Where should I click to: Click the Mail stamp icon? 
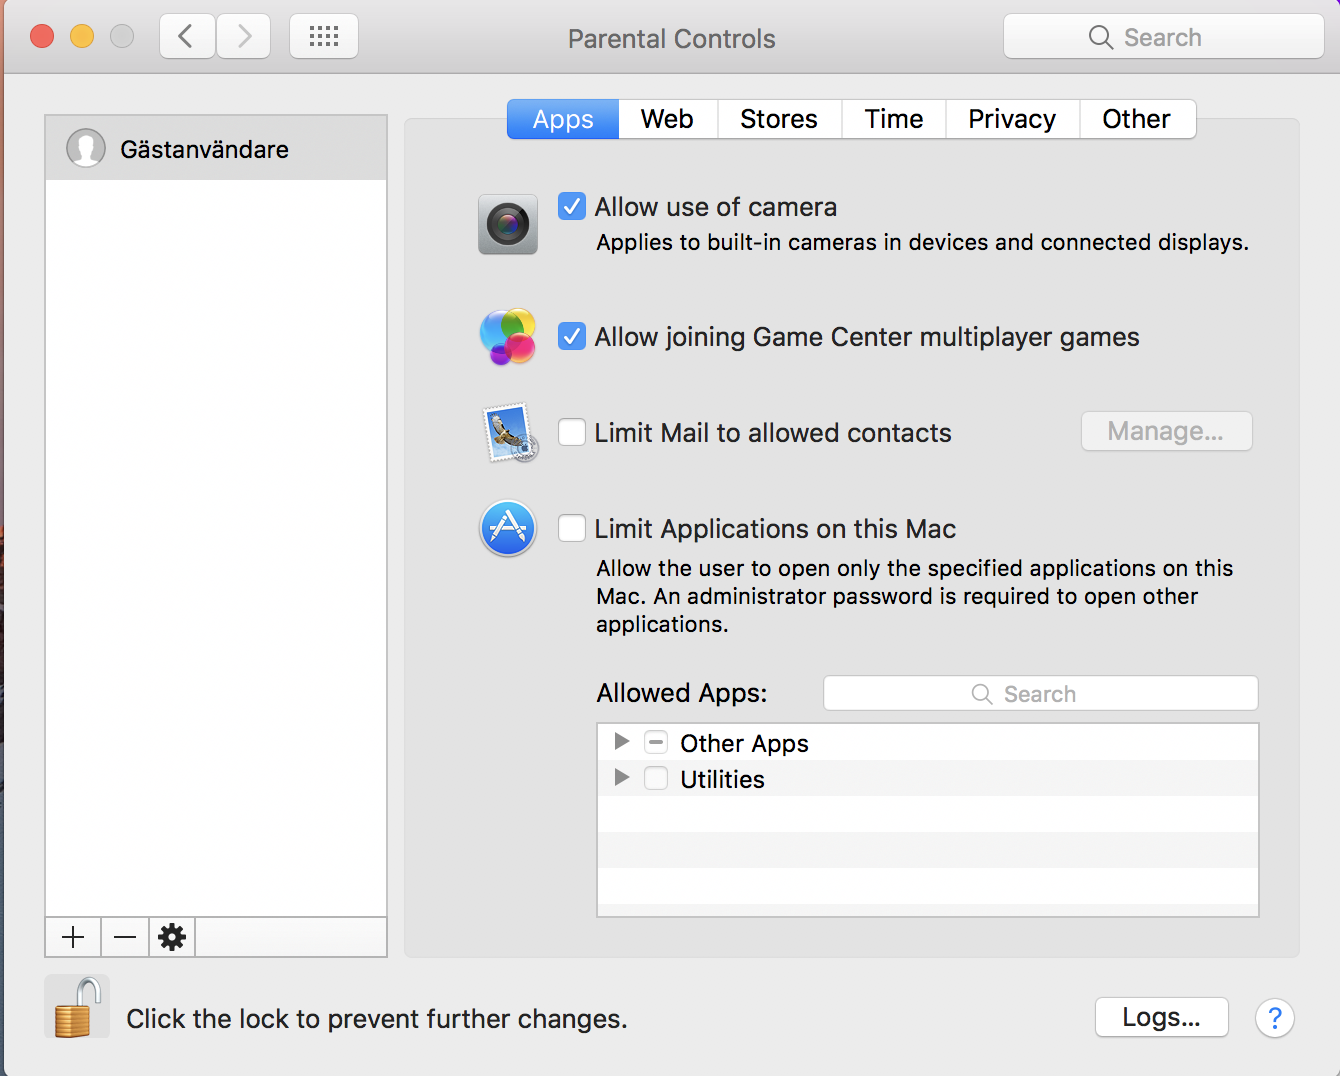(510, 432)
